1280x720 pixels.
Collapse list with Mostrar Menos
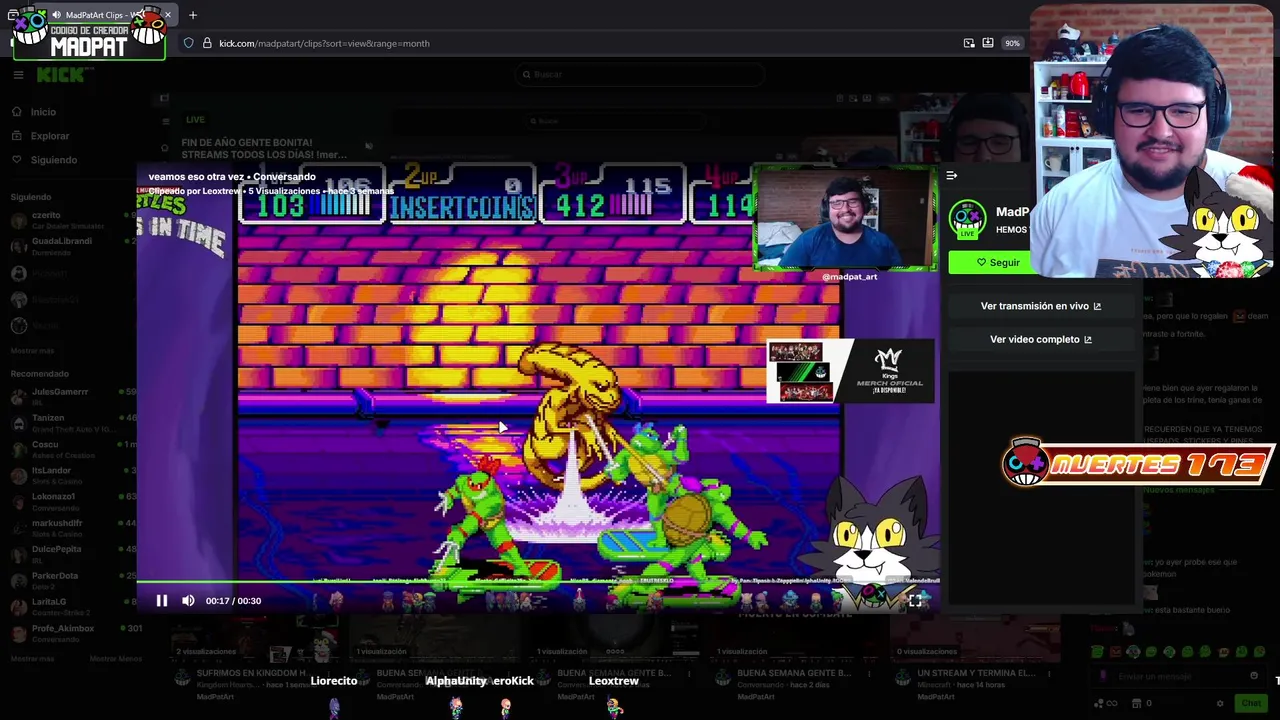116,659
